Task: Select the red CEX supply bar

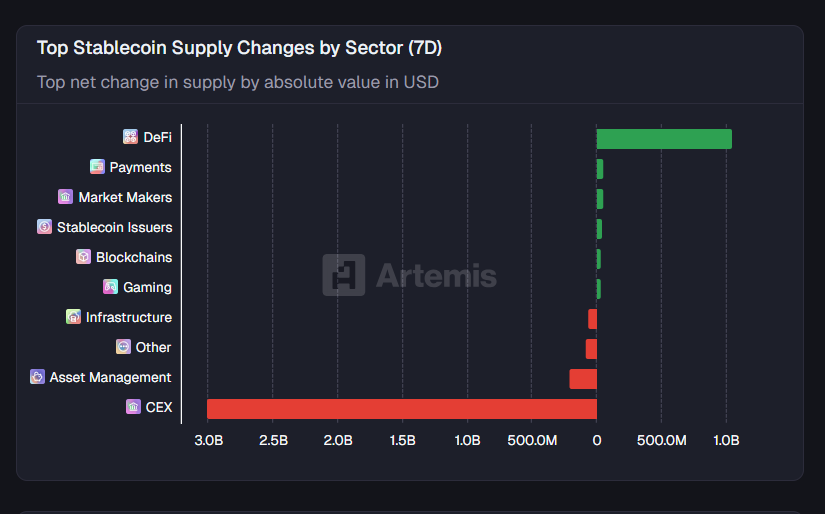Action: click(x=401, y=409)
